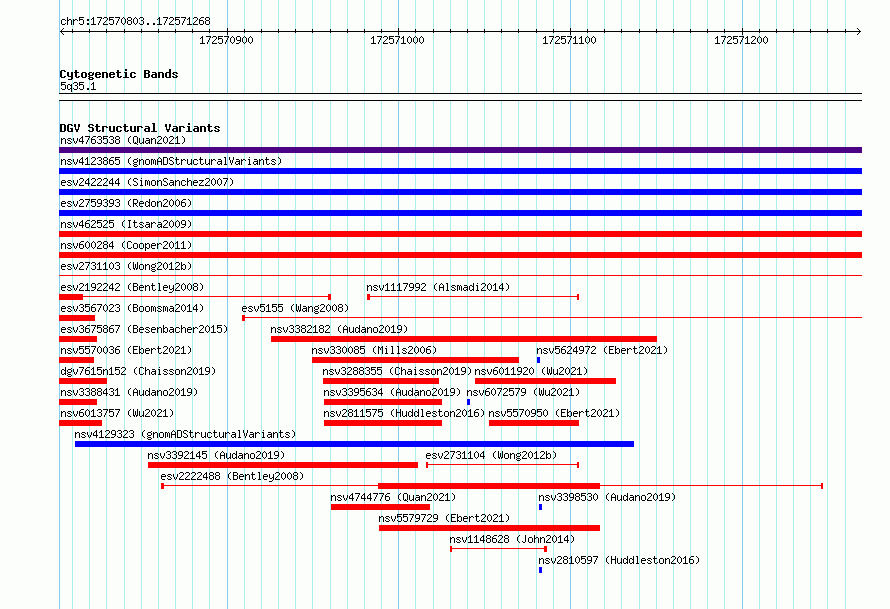Select nsv5570036 (Ebert2021) label

tap(126, 350)
